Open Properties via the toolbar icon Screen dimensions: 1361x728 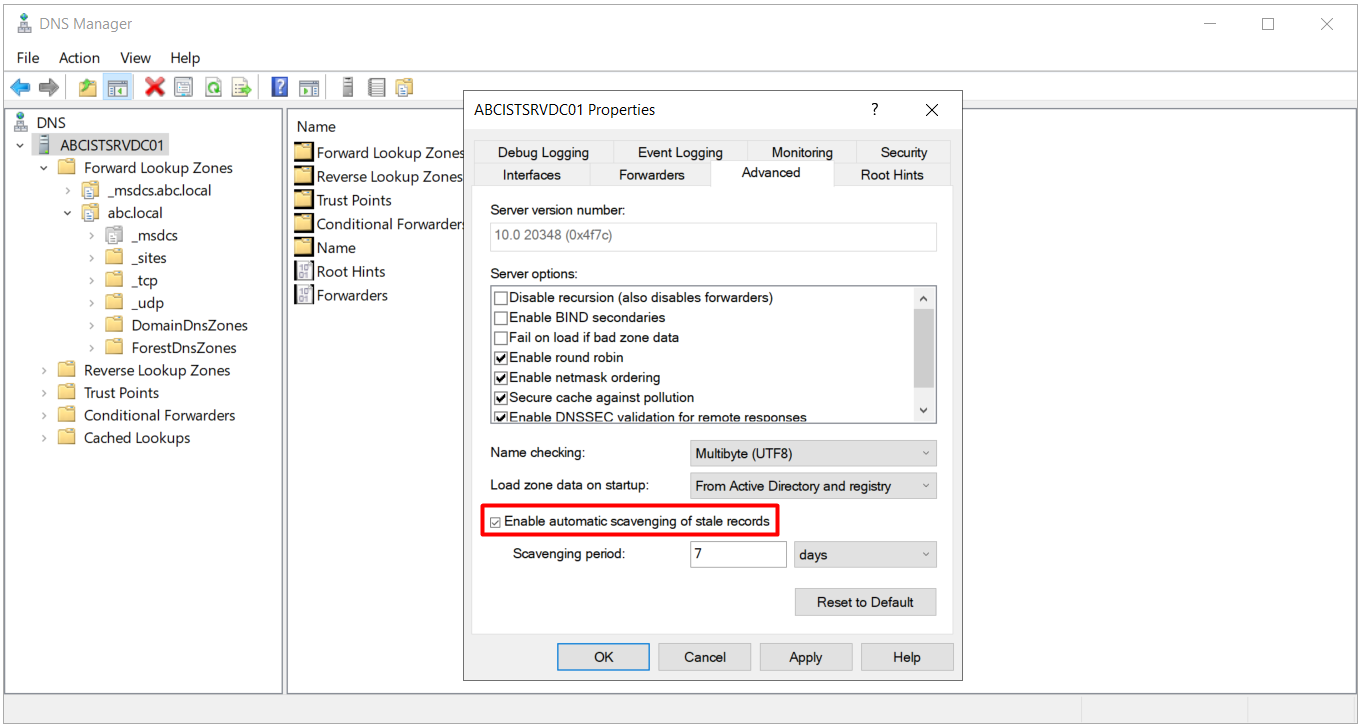point(183,87)
